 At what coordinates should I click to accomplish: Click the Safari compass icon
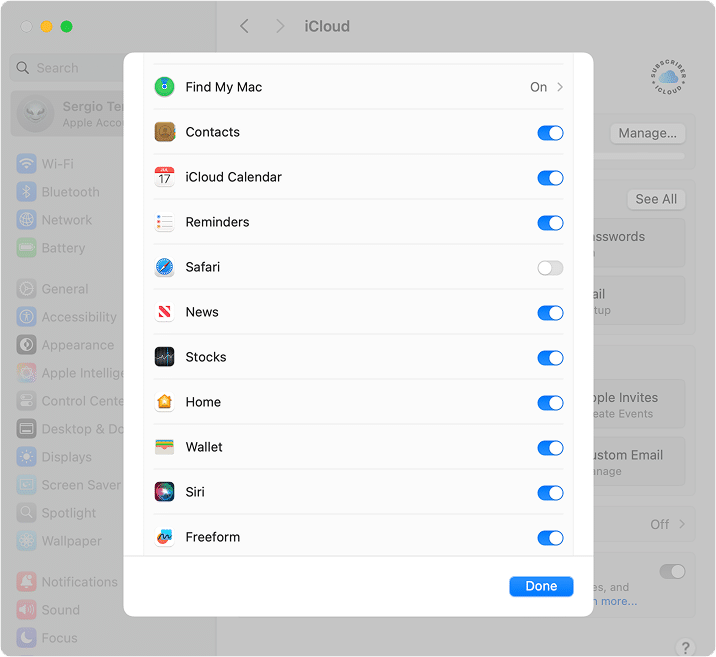(164, 267)
